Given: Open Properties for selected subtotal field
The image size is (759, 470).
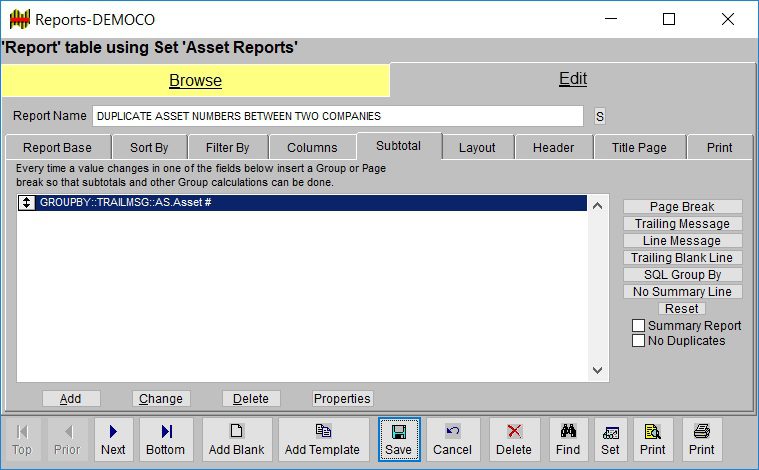Looking at the screenshot, I should pos(343,399).
